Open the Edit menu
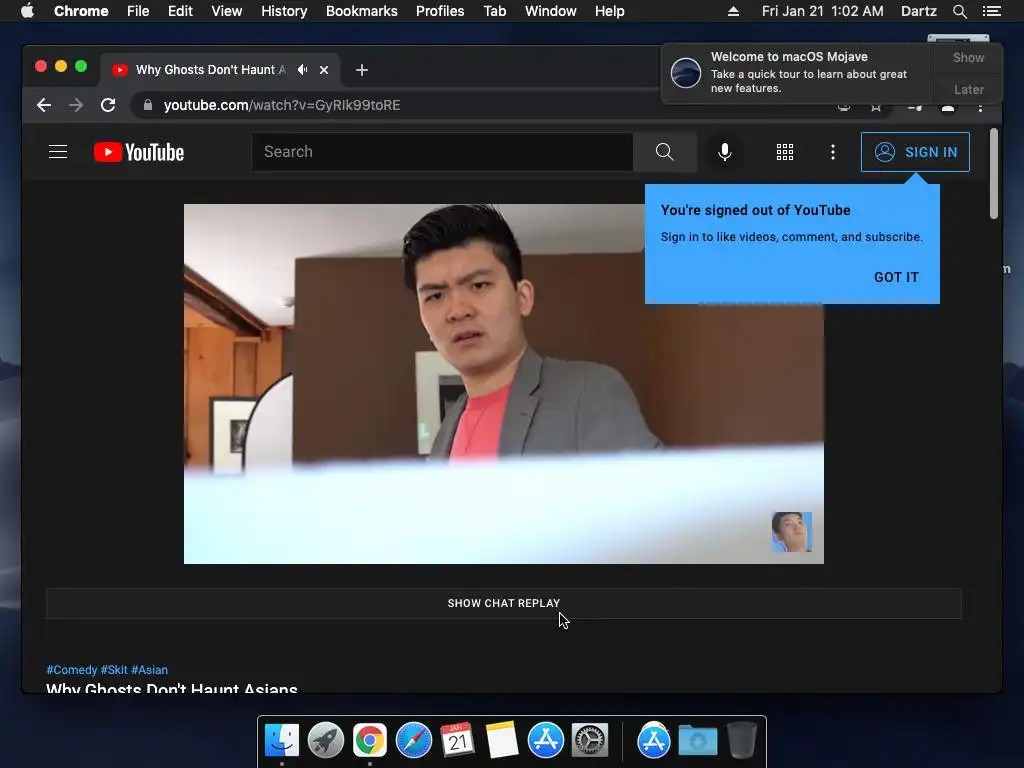The image size is (1024, 768). coord(180,11)
